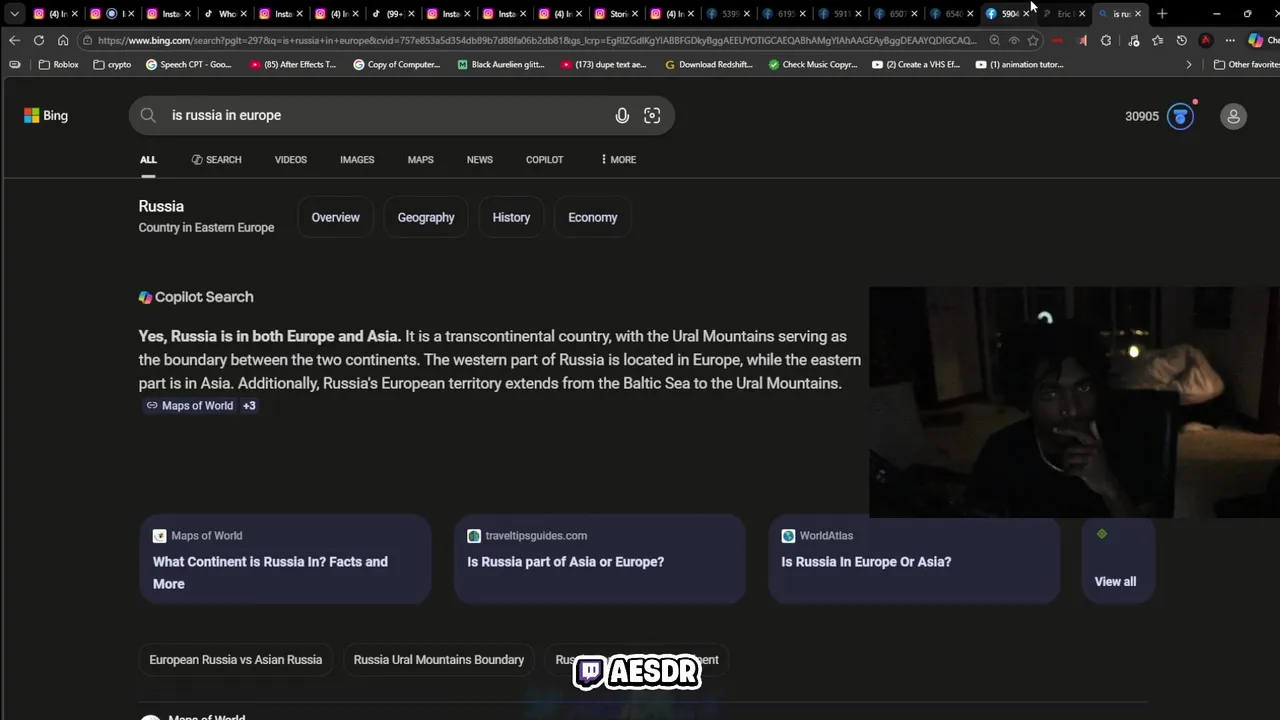Image resolution: width=1280 pixels, height=720 pixels.
Task: Open Check Music Copyr... bookmark
Action: 813,65
